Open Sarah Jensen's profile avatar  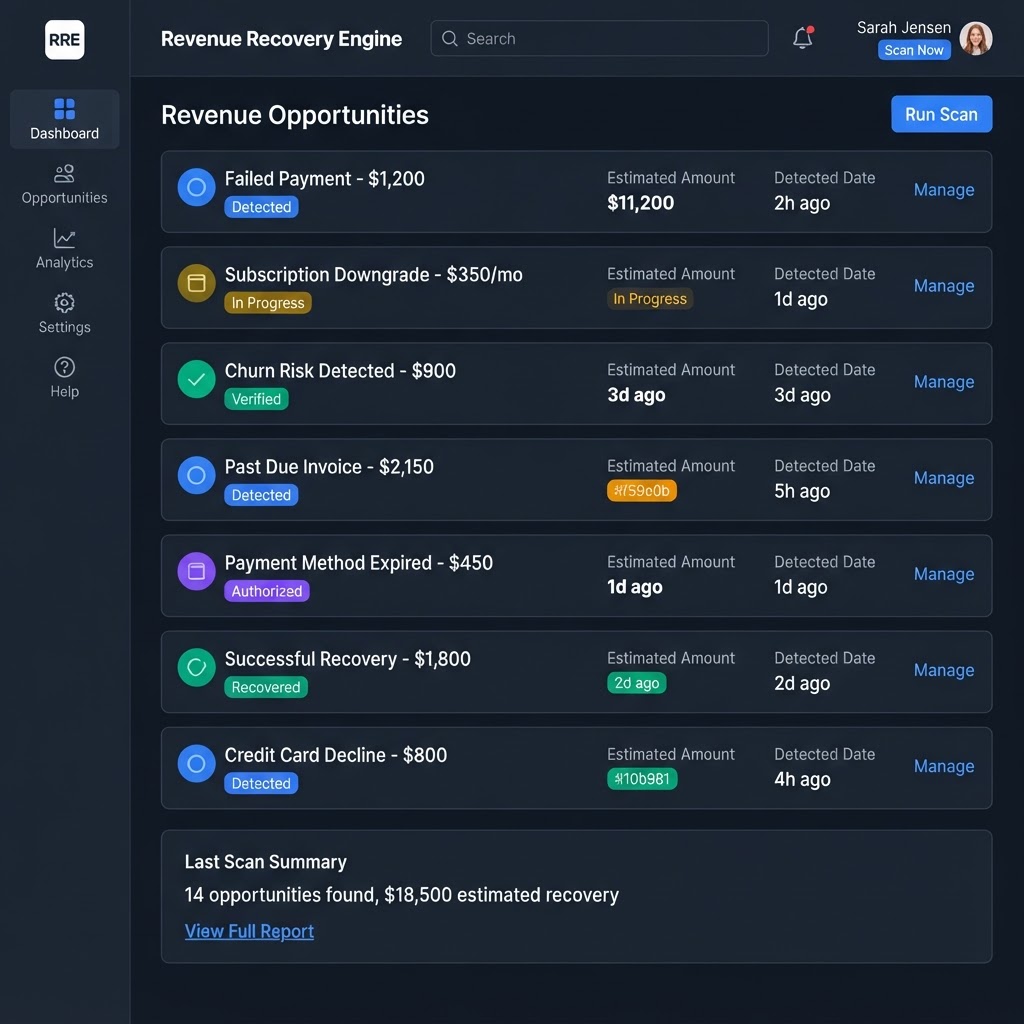click(976, 39)
